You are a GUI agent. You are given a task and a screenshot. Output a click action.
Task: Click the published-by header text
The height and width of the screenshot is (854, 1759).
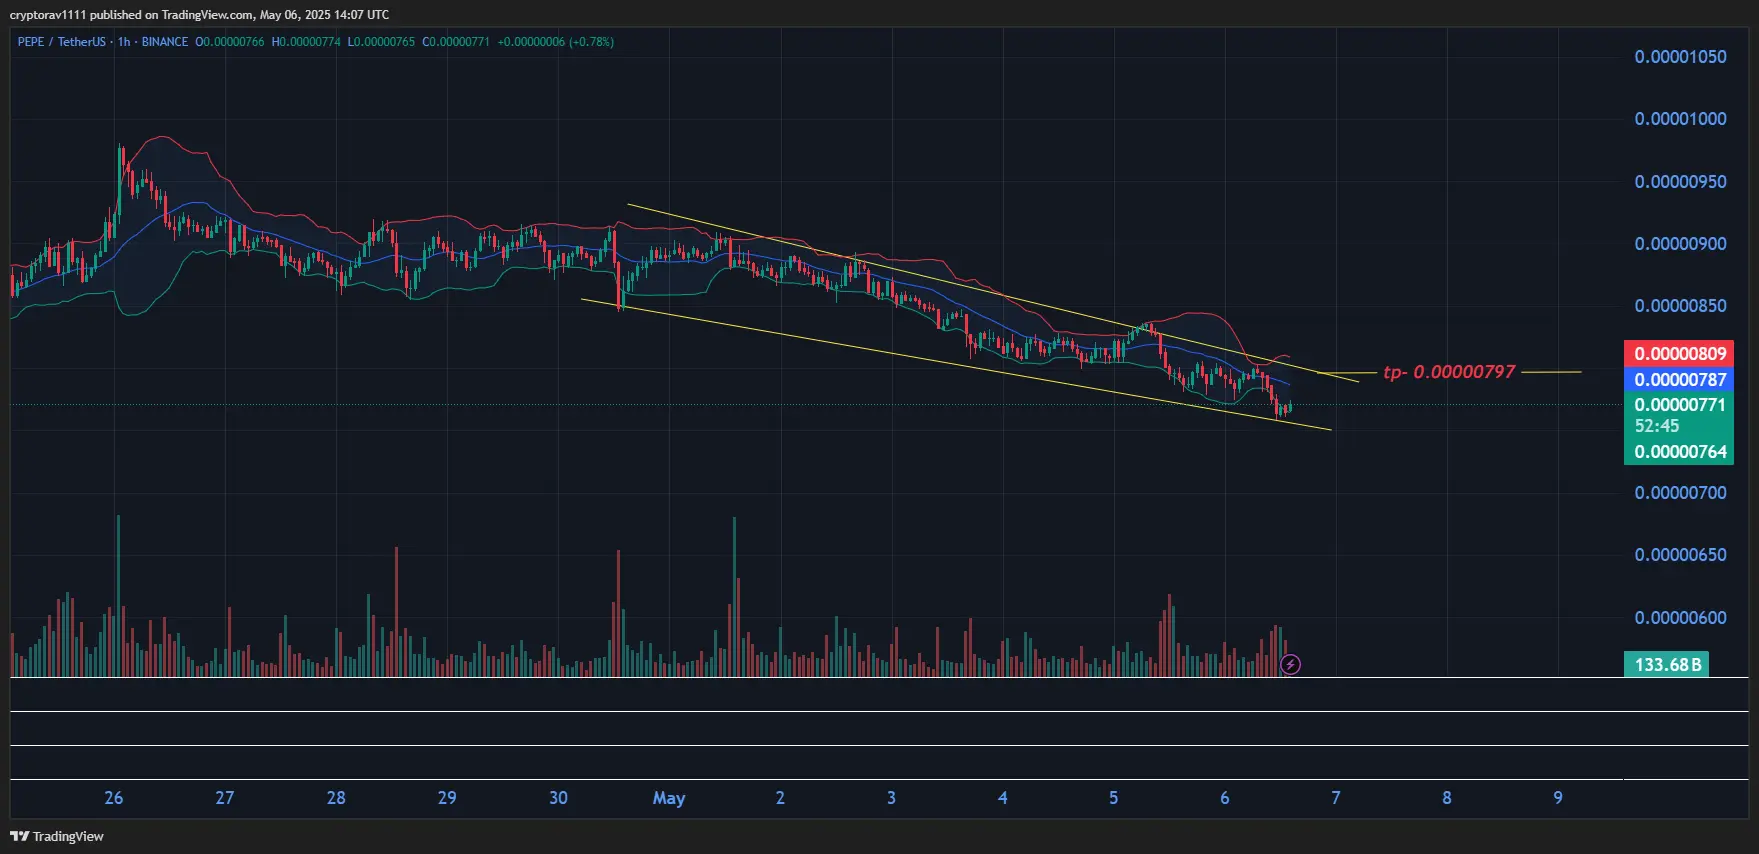coord(199,14)
